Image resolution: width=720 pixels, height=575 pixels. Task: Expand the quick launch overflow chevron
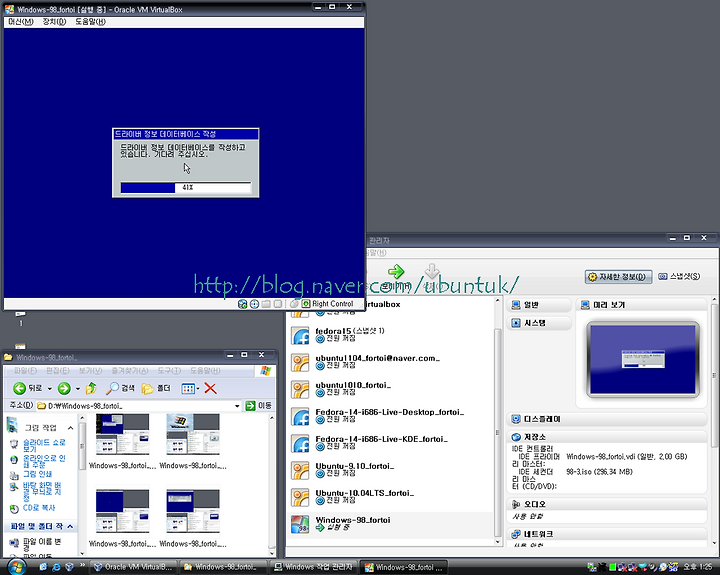pyautogui.click(x=83, y=566)
